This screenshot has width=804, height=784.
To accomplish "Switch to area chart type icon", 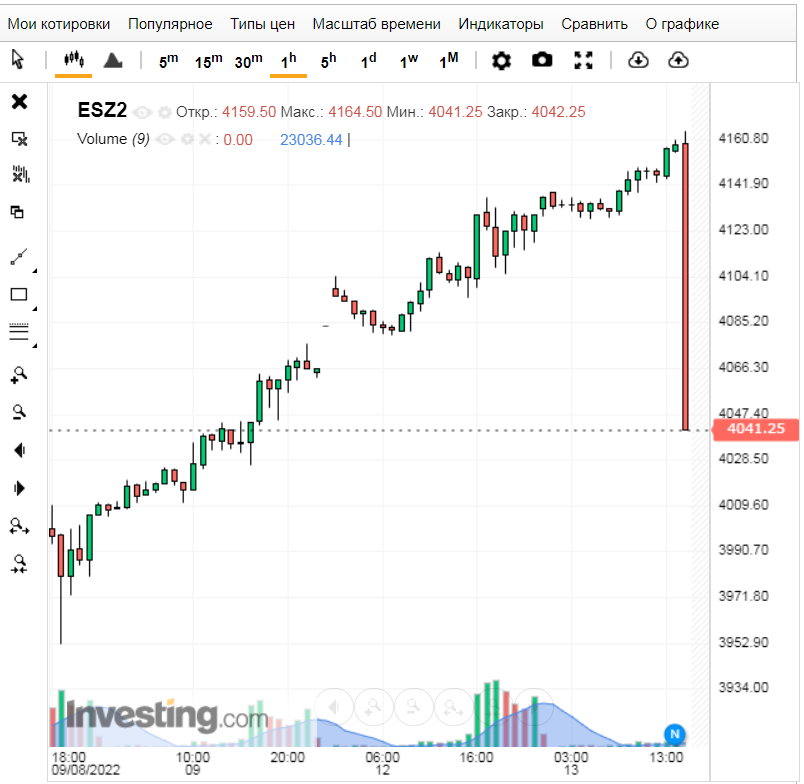I will point(113,61).
